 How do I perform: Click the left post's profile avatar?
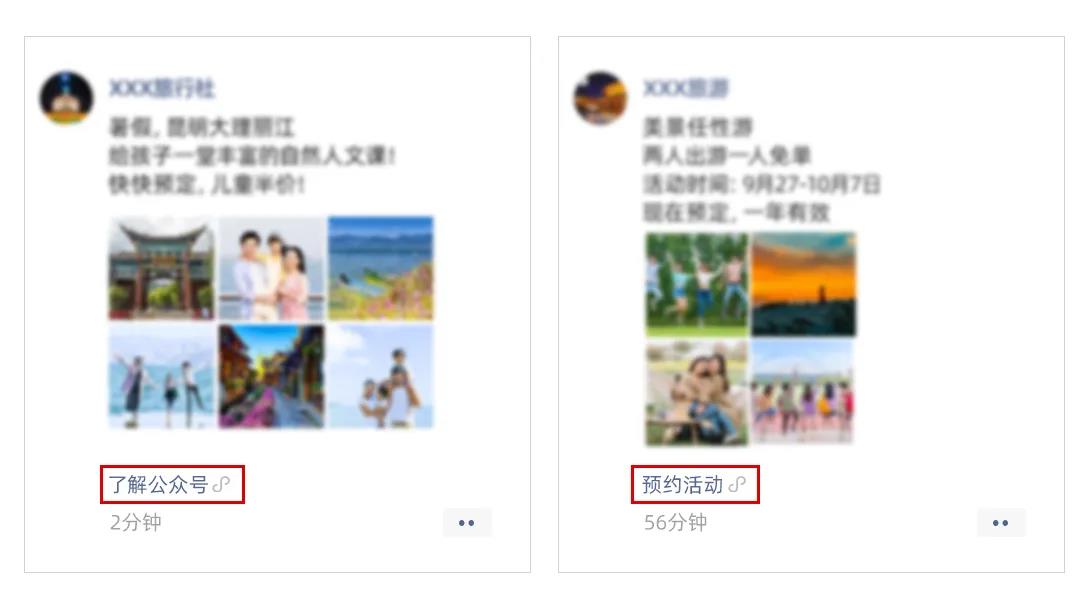(66, 98)
